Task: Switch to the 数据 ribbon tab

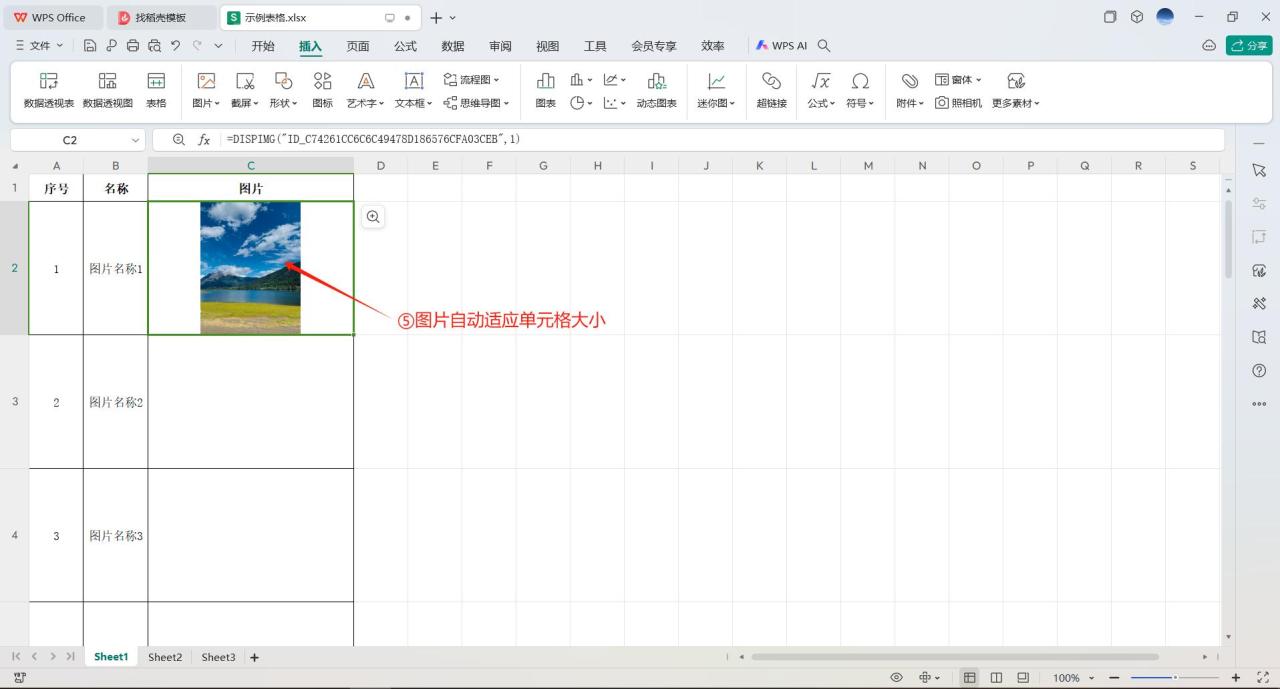Action: coord(453,46)
